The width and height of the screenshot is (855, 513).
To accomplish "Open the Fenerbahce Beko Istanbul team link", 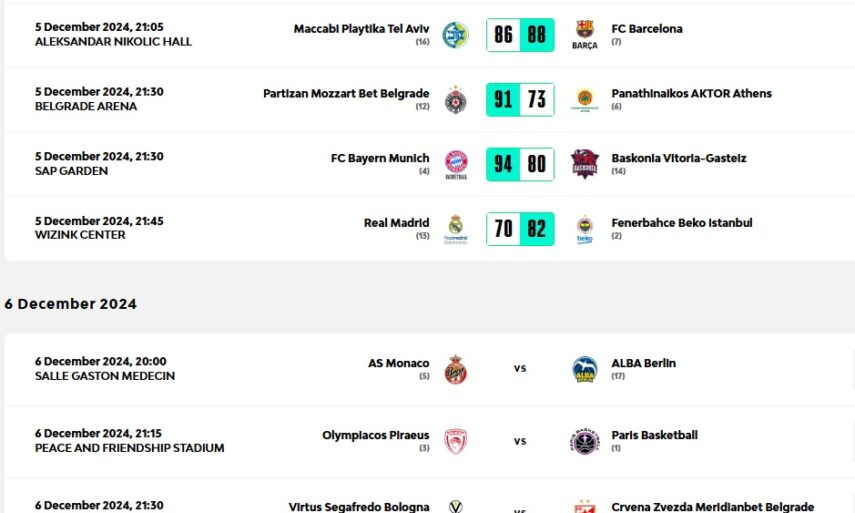I will pos(681,223).
